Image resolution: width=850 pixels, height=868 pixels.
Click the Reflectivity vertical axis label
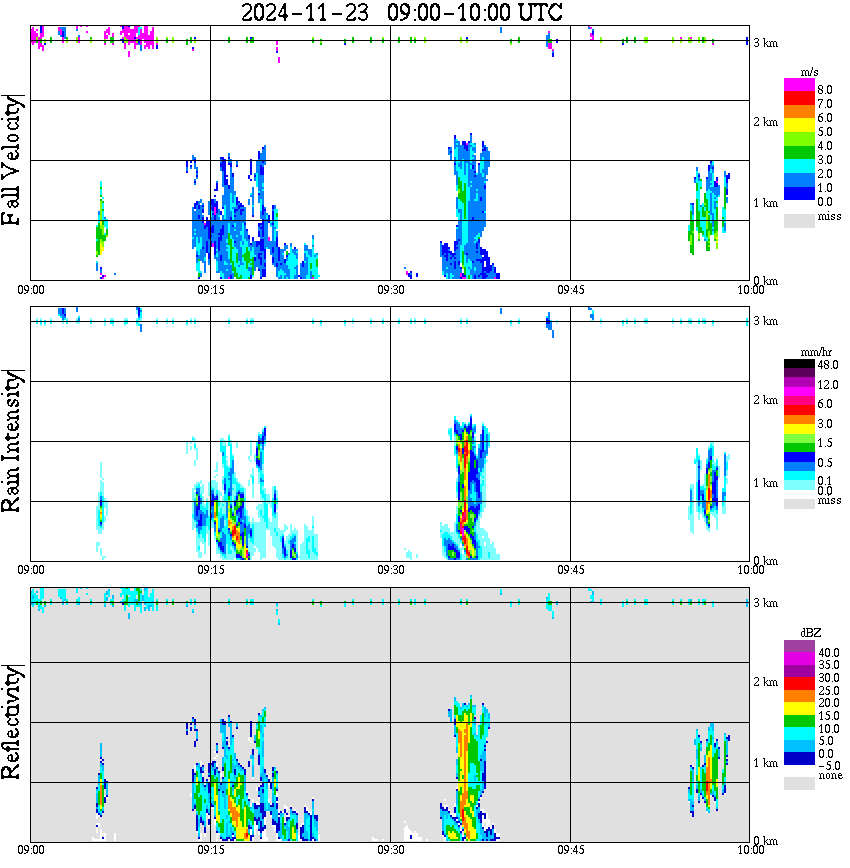pos(11,722)
